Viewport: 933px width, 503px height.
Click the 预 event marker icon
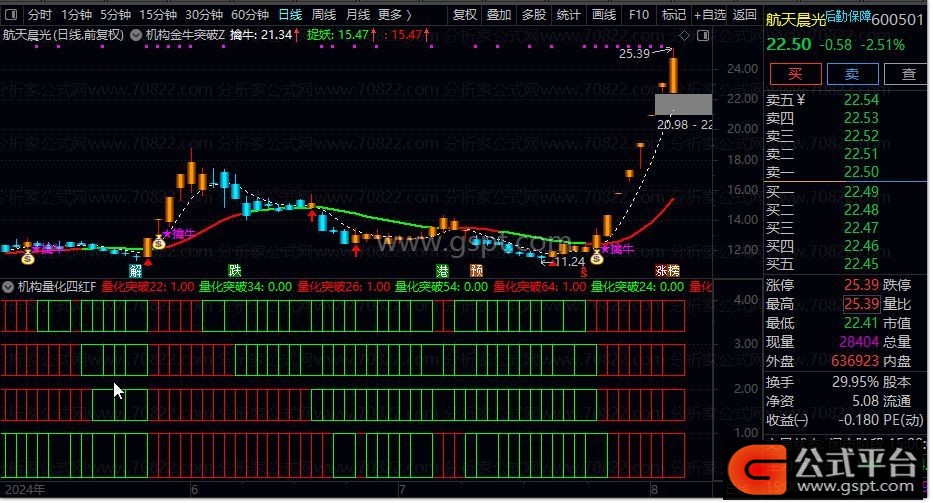(x=477, y=271)
